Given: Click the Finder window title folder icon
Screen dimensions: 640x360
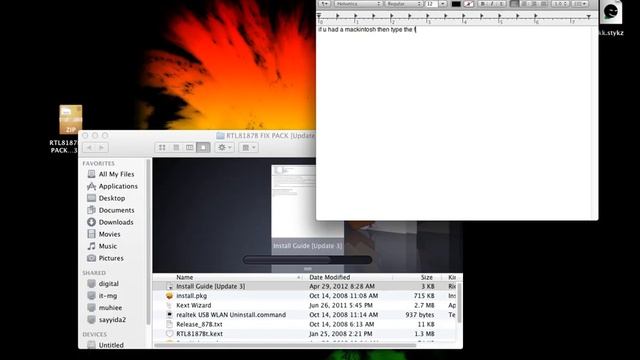Looking at the screenshot, I should 220,136.
